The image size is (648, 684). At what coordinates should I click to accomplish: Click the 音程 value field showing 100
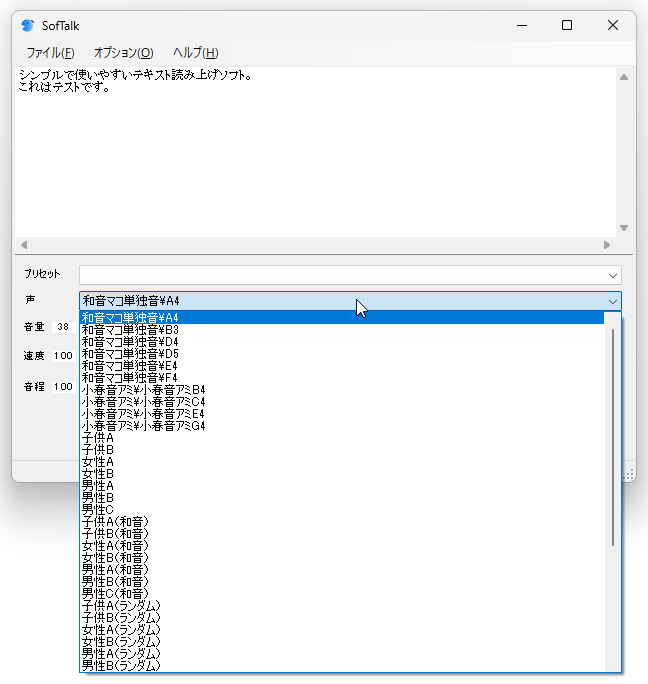[x=63, y=387]
